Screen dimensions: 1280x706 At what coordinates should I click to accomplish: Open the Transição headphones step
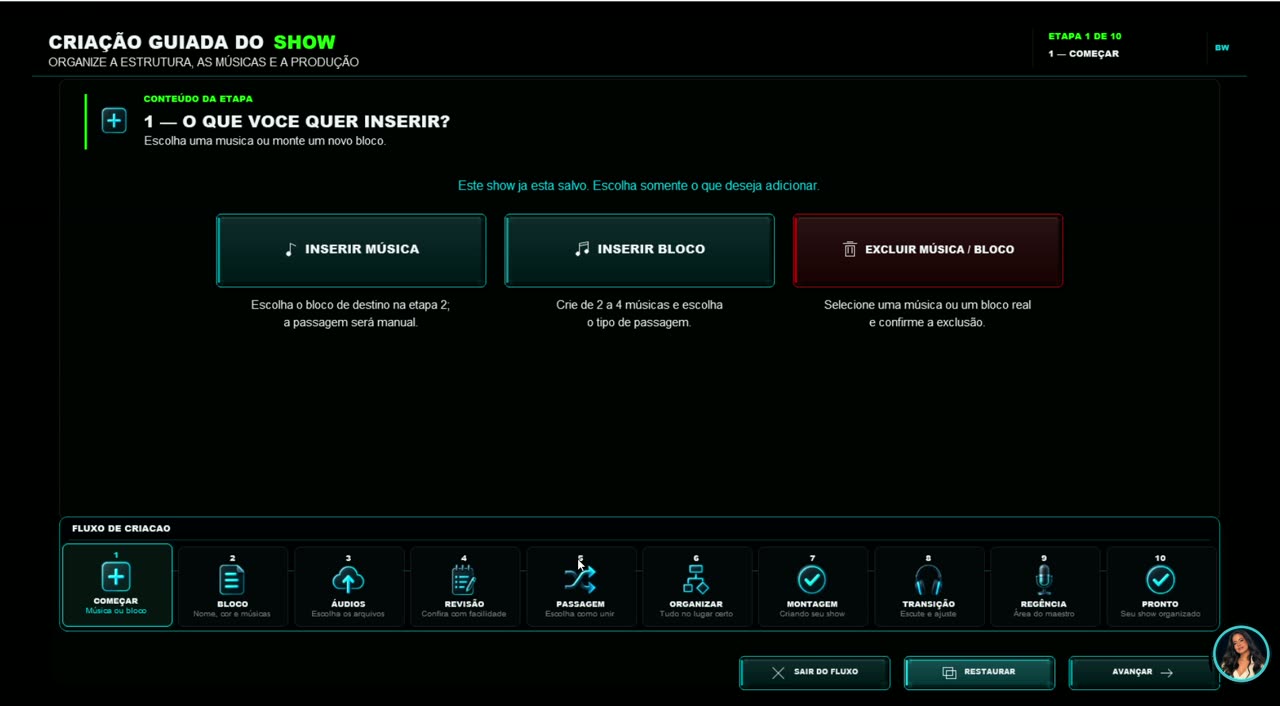coord(928,579)
